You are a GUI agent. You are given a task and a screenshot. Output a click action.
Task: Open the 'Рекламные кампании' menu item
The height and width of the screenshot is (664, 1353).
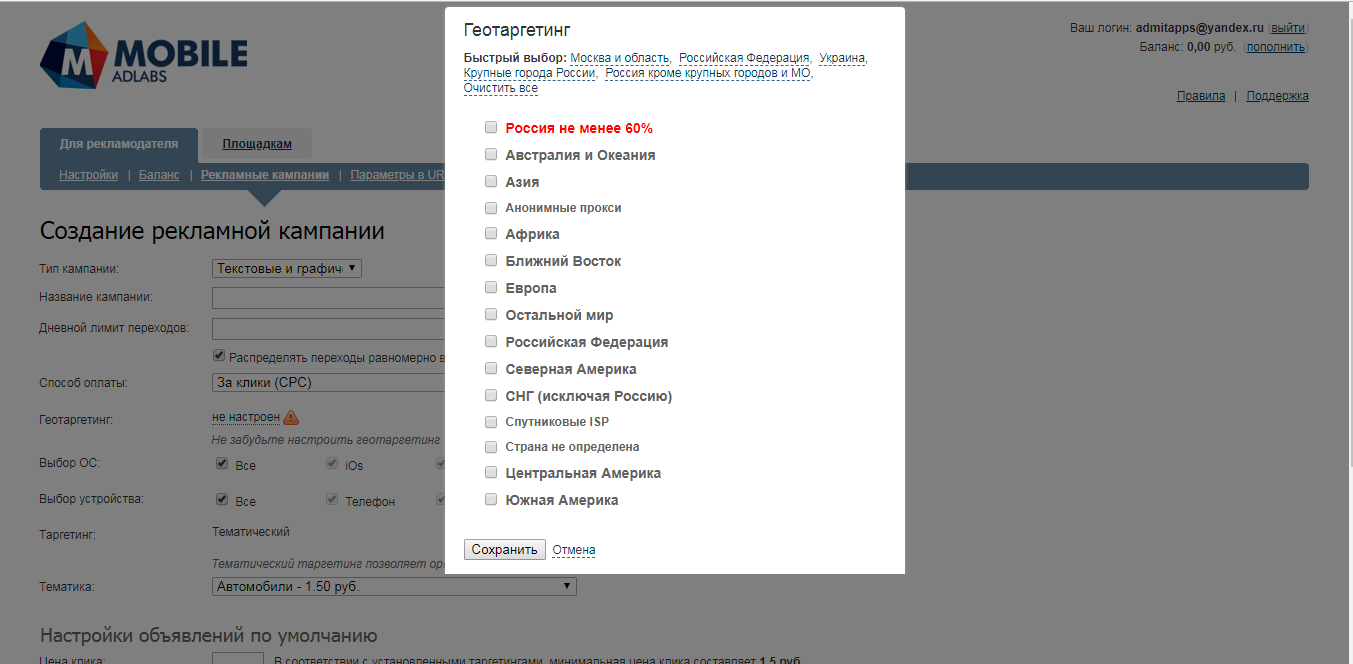pos(265,175)
